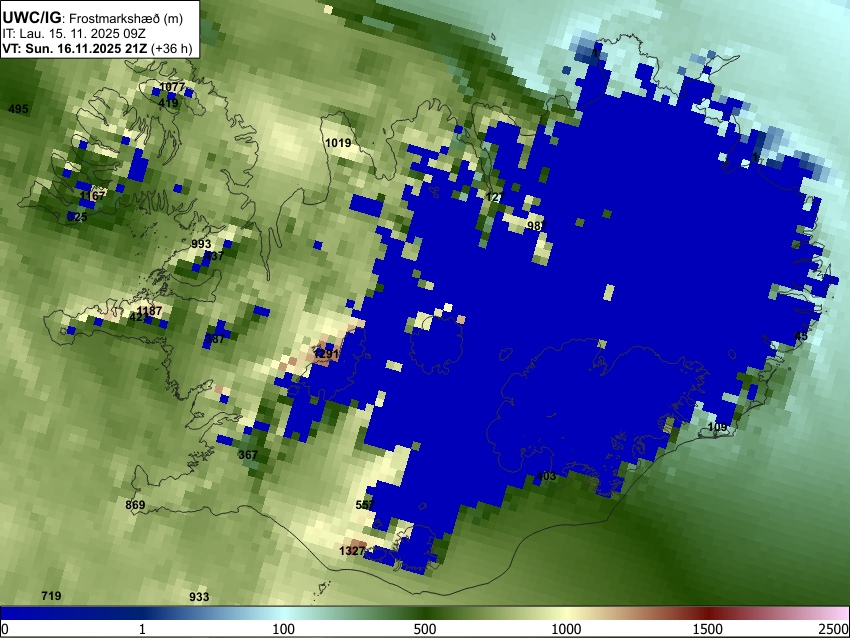Image resolution: width=850 pixels, height=638 pixels.
Task: Click the 45 value near east coast
Action: (801, 336)
